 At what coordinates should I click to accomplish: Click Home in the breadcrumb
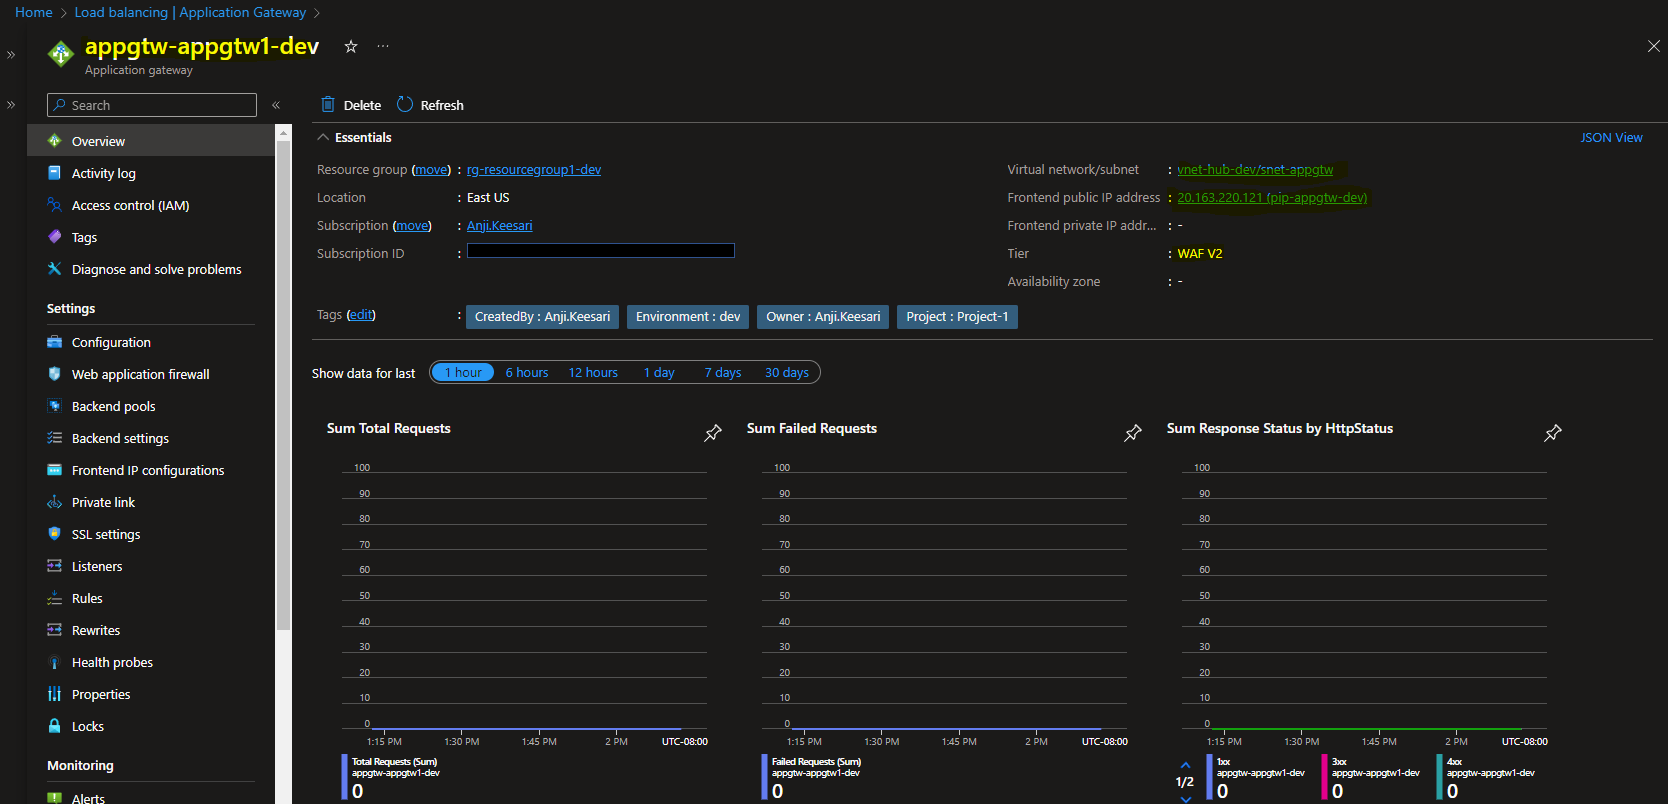point(34,12)
